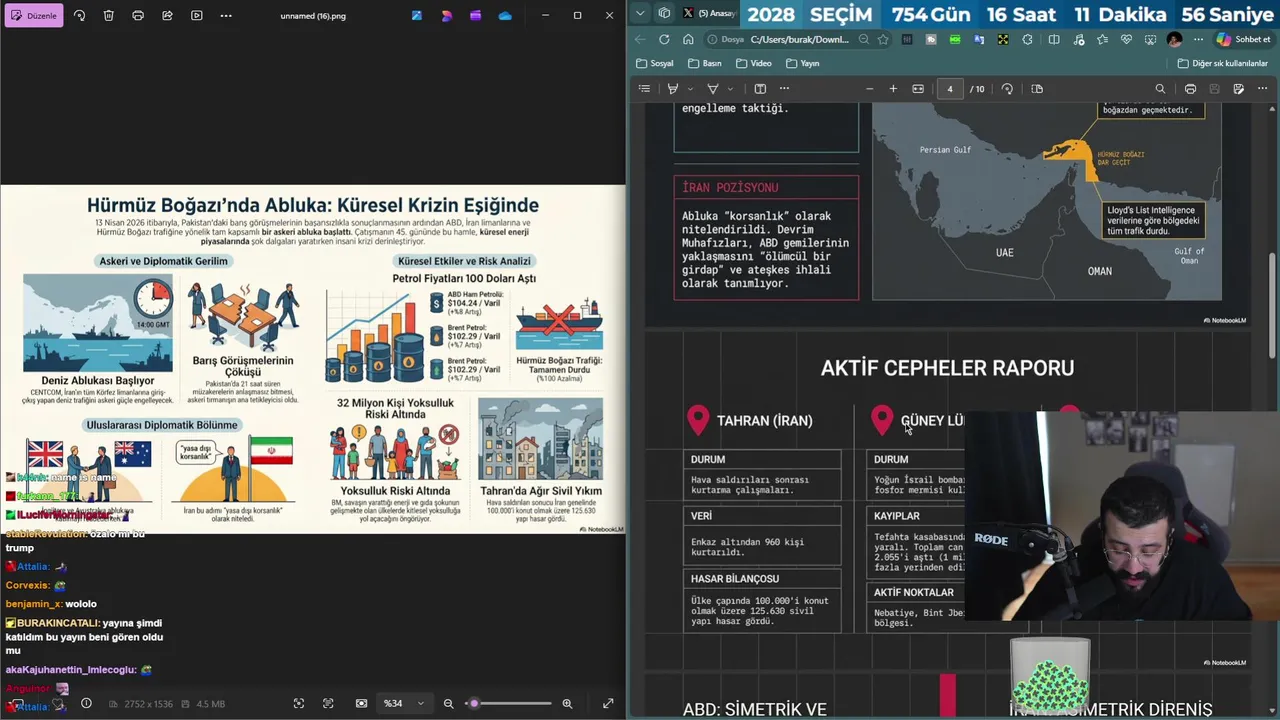The image size is (1280, 720).
Task: Open browser tab list dropdown arrow
Action: tap(640, 13)
